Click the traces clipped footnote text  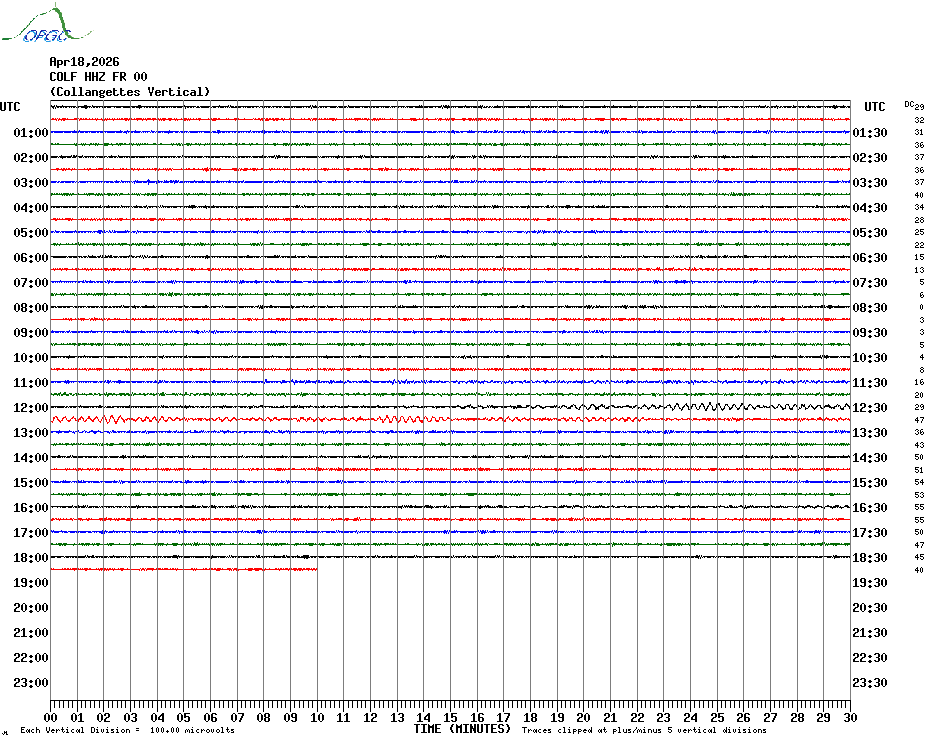[x=644, y=730]
